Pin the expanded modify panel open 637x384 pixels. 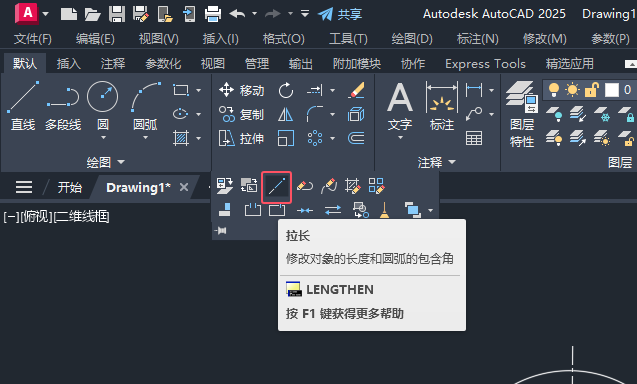(221, 231)
